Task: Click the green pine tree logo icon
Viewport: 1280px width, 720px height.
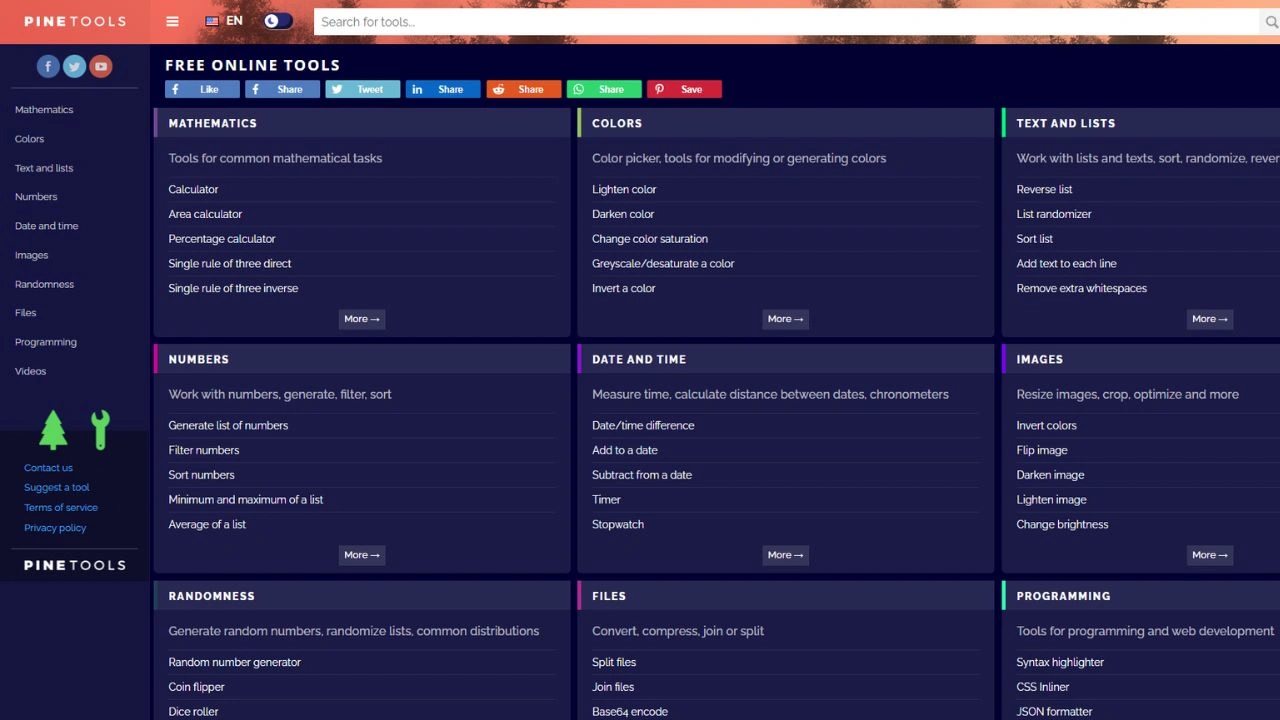Action: [53, 430]
